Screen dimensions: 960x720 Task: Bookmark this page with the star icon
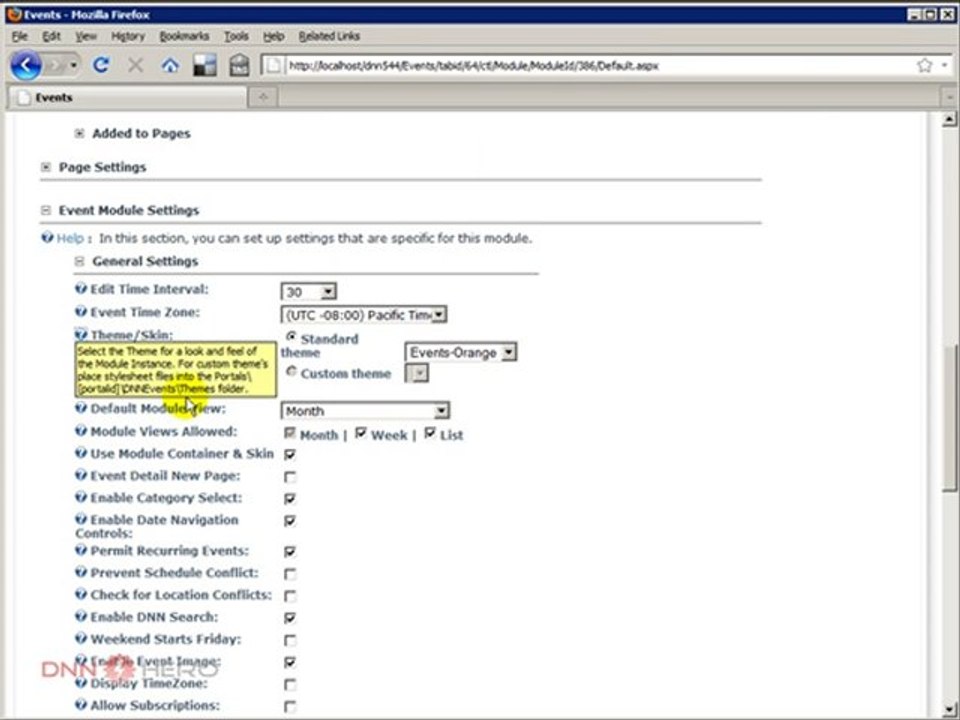[x=924, y=65]
